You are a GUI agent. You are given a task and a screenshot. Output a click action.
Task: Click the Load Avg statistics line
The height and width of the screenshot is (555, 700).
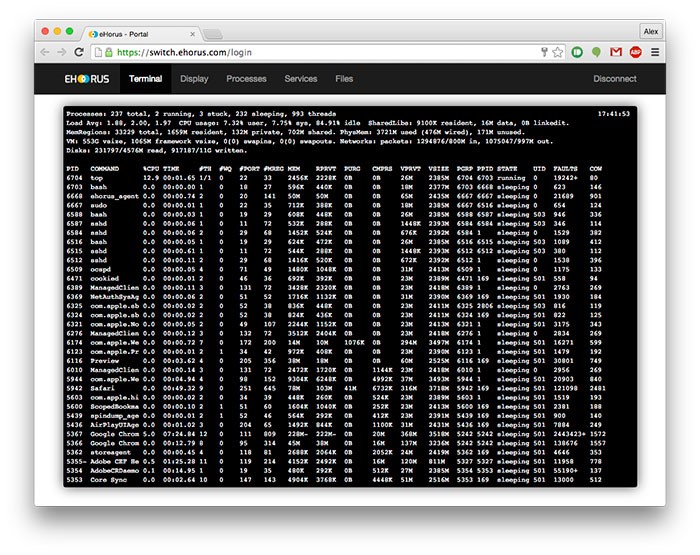(317, 123)
